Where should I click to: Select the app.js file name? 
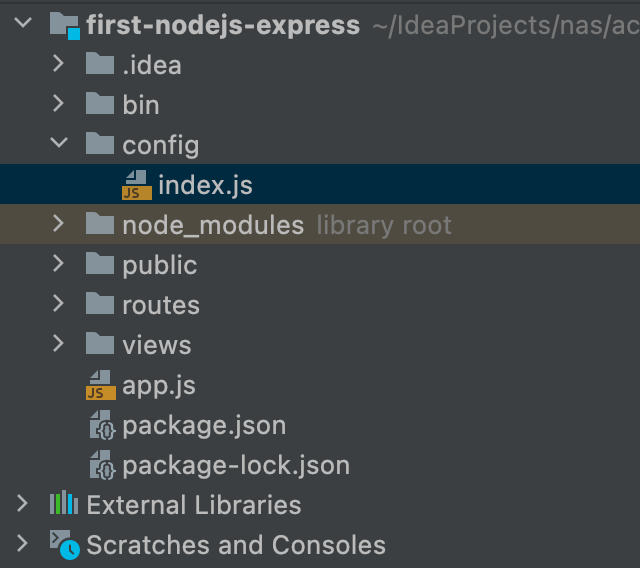159,386
